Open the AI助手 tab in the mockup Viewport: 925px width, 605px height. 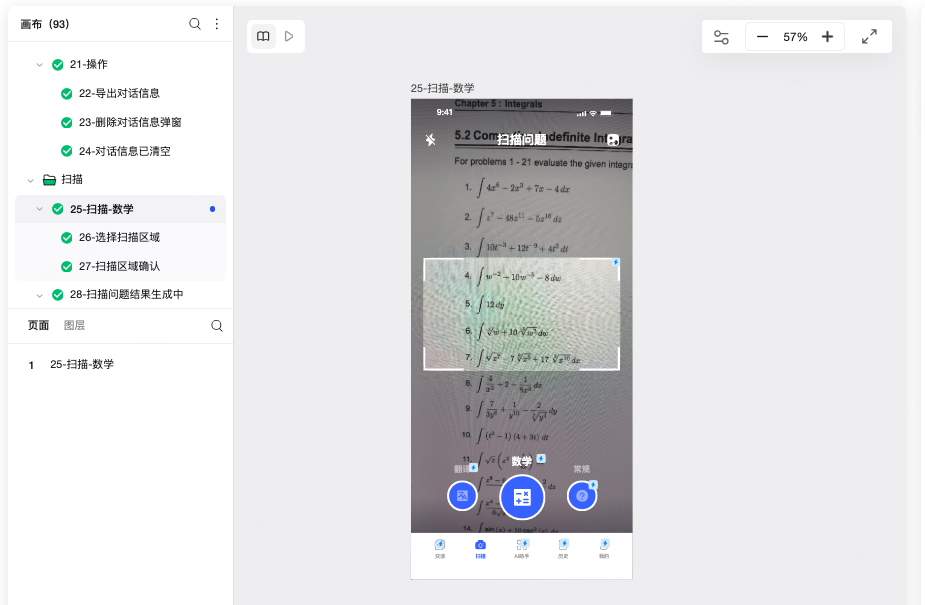522,548
